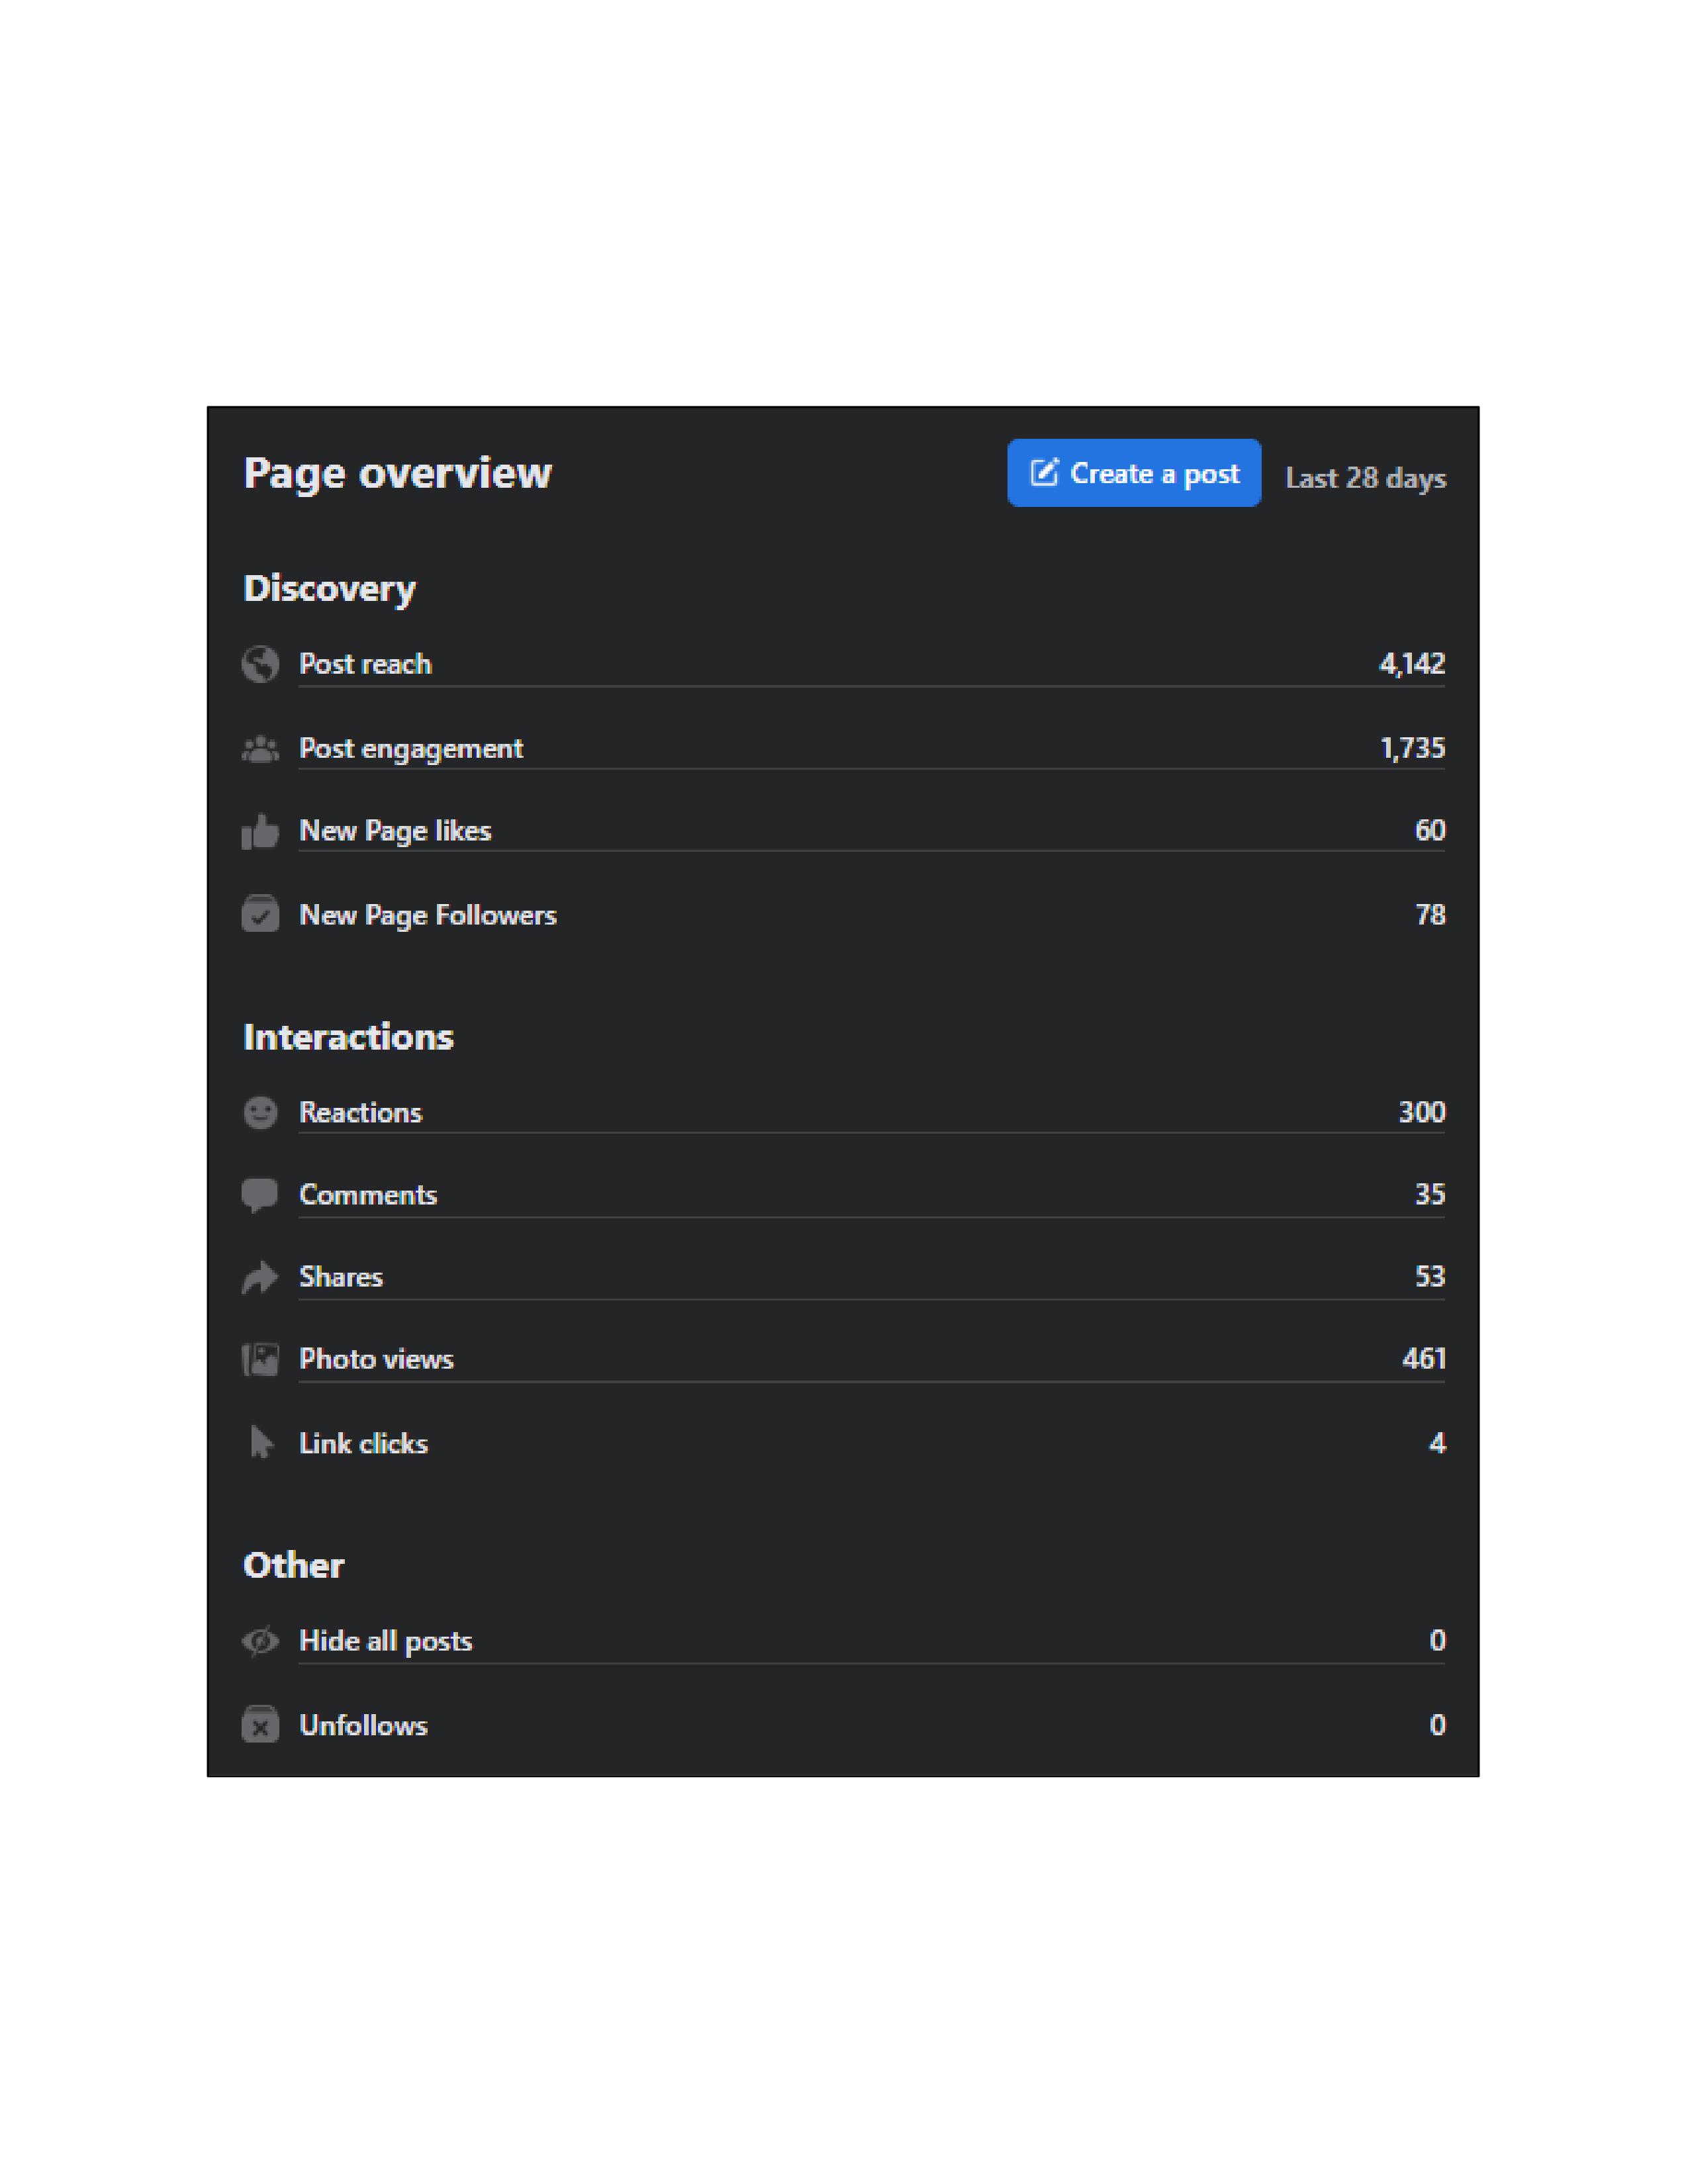Click the Link clicks cursor icon
The height and width of the screenshot is (2184, 1688).
260,1443
